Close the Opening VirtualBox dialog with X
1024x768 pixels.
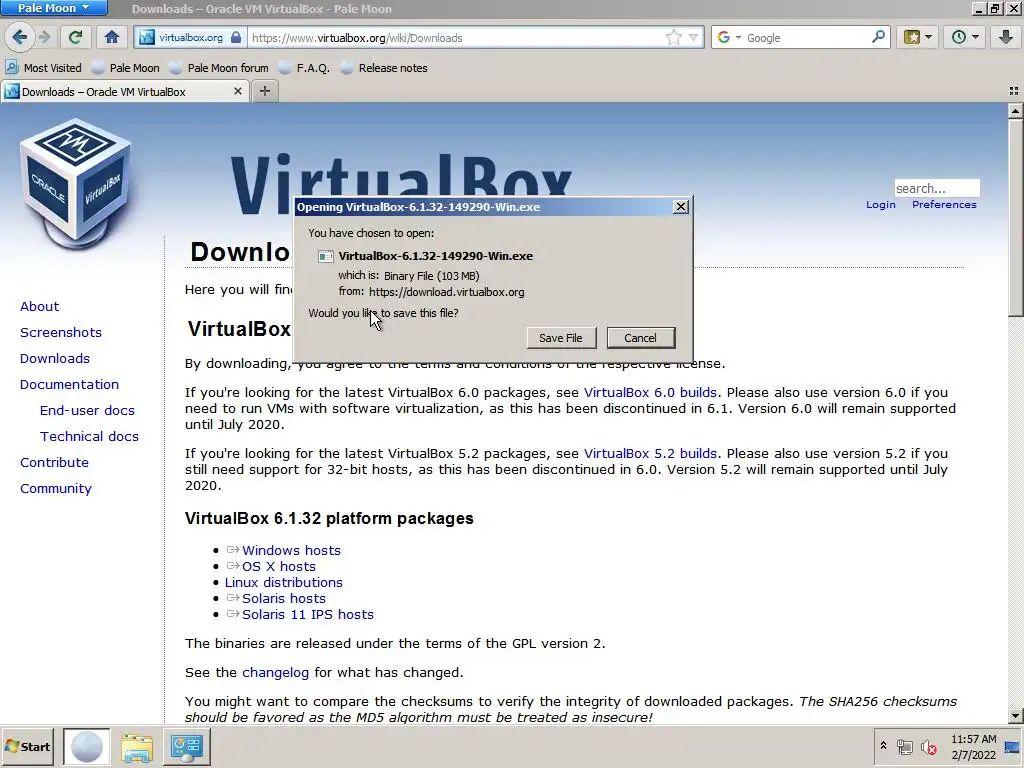[x=680, y=206]
